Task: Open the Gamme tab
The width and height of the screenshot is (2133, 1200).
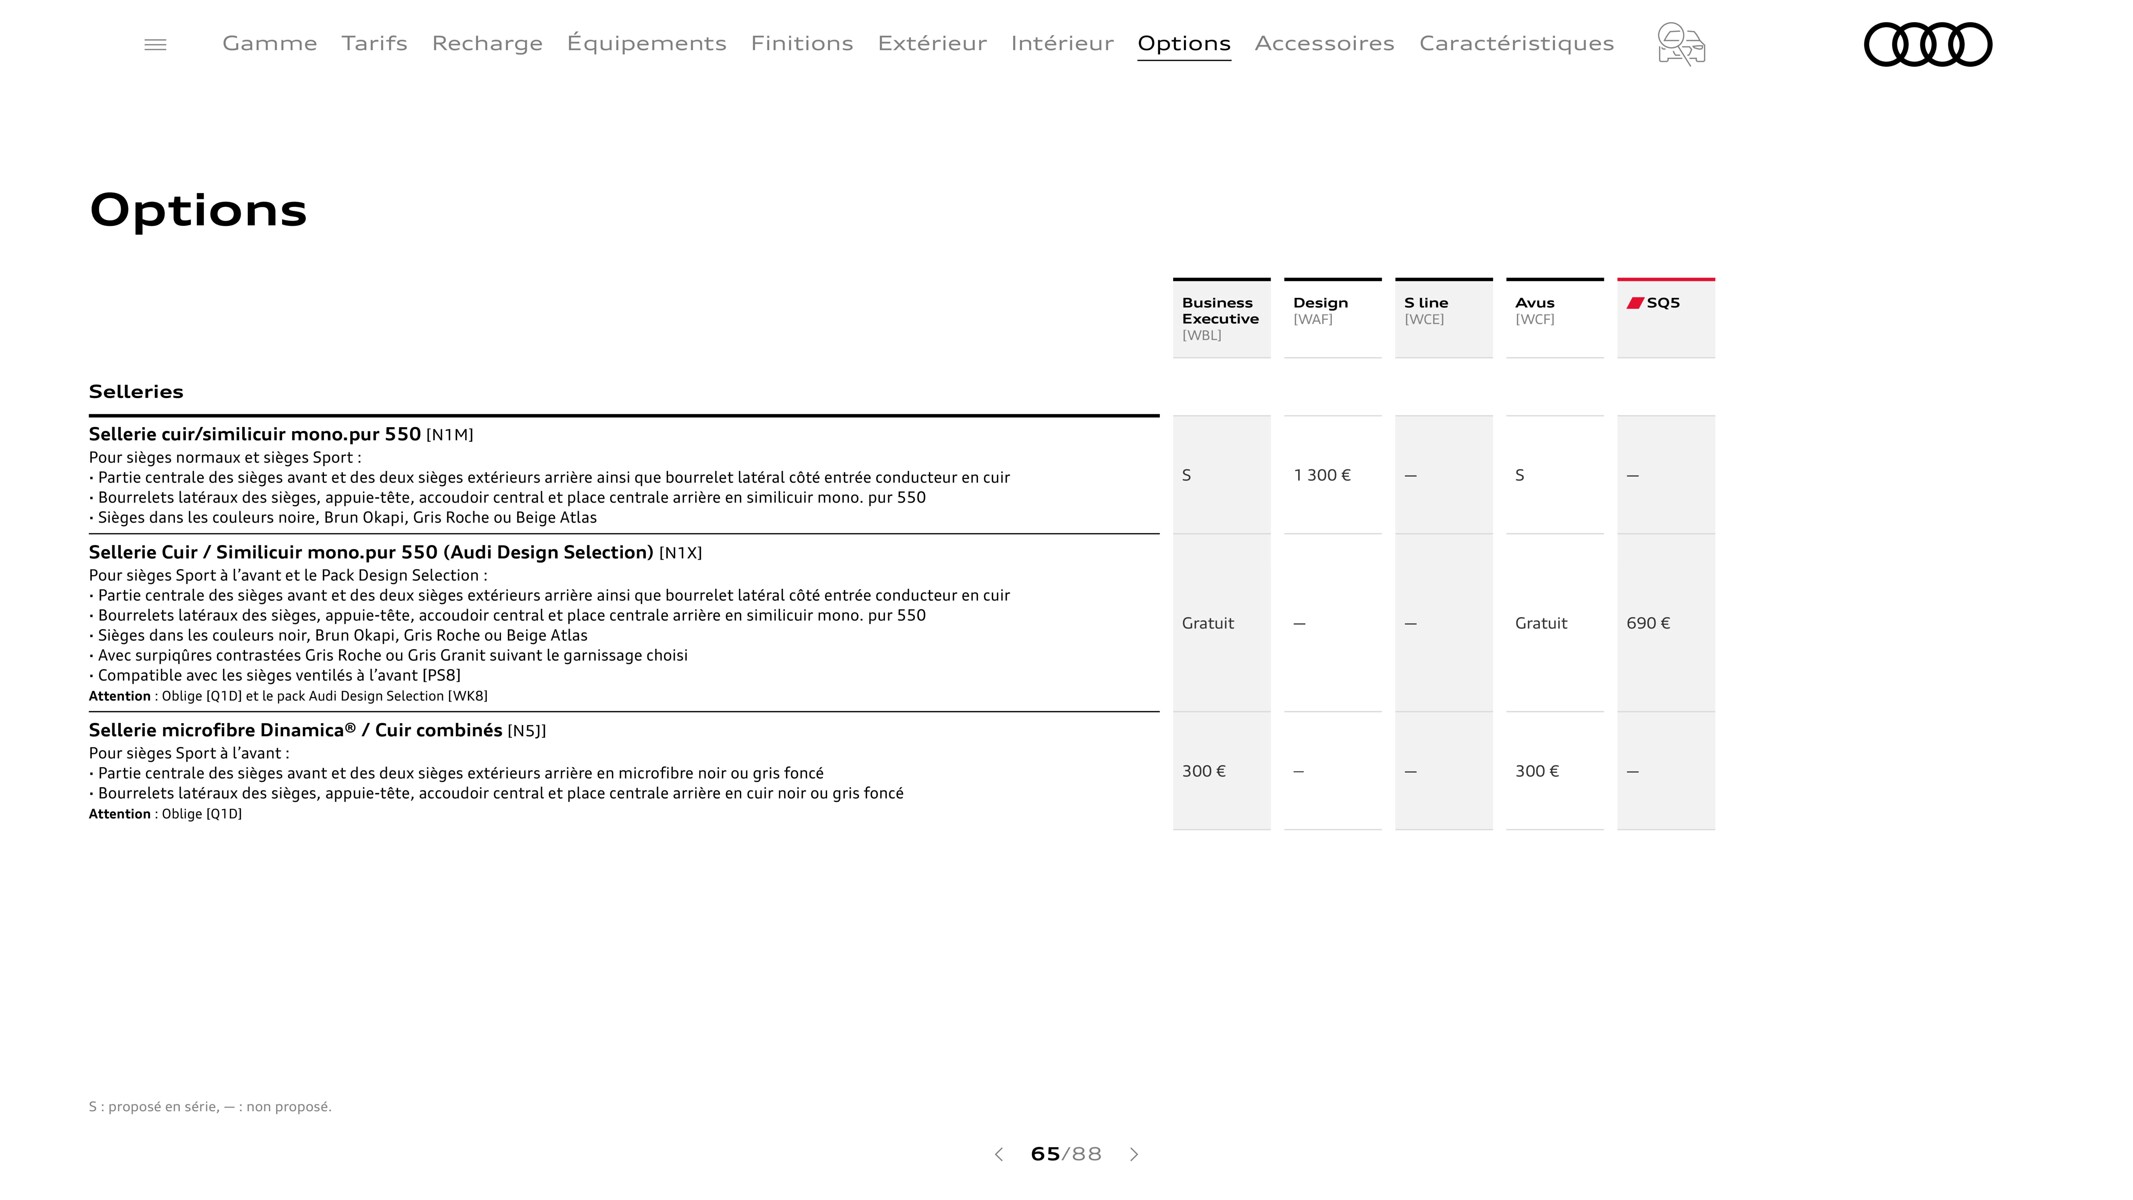Action: [x=270, y=43]
